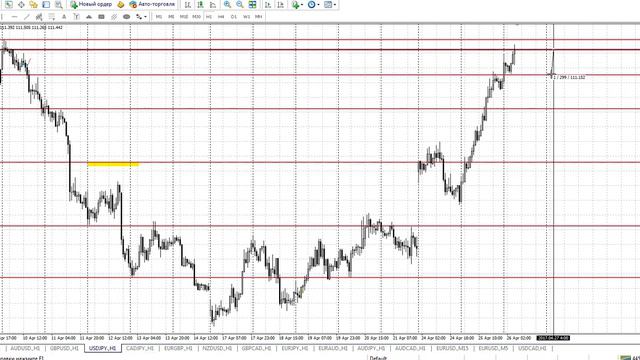Switch to AUDUSD_H1 chart tab
The width and height of the screenshot is (640, 360).
[x=25, y=349]
